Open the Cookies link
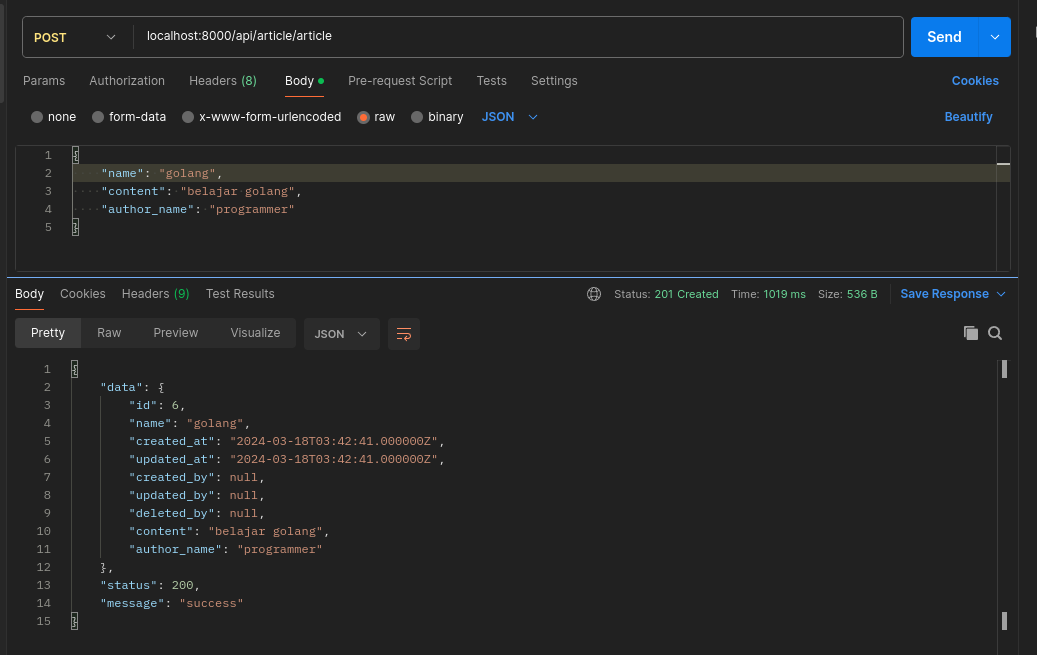This screenshot has height=655, width=1037. pyautogui.click(x=974, y=81)
